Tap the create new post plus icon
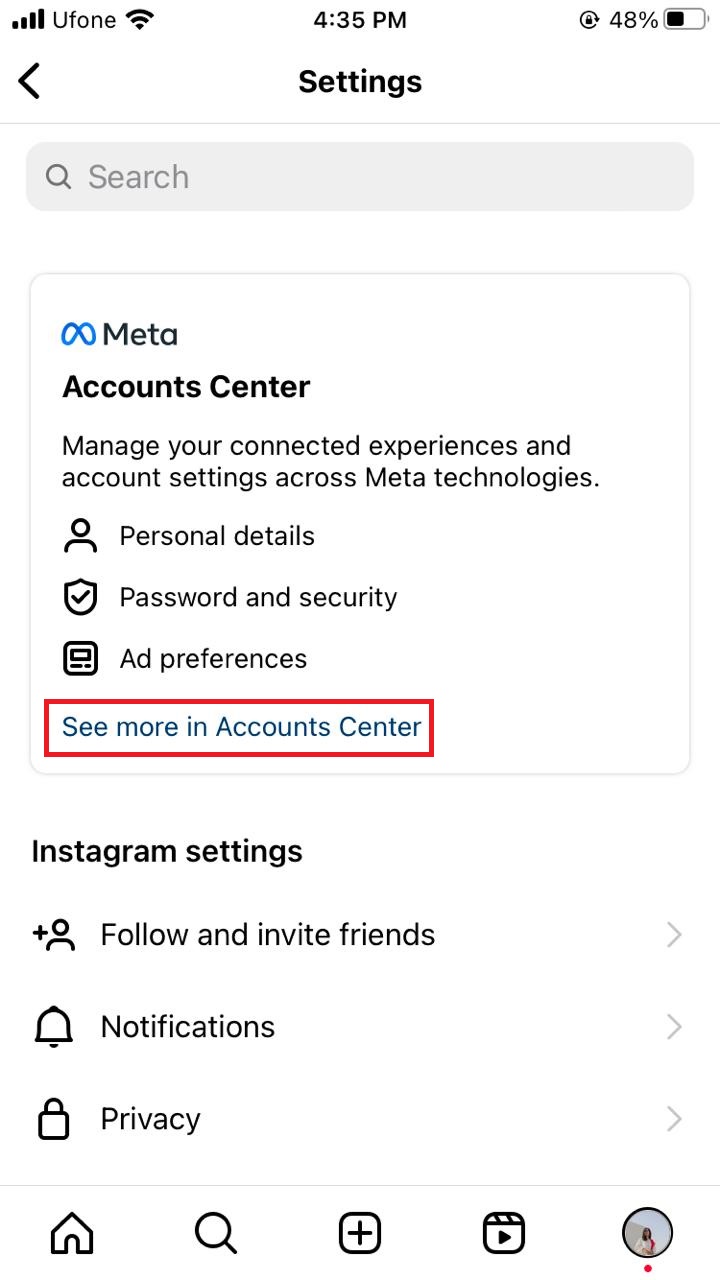The image size is (720, 1280). click(x=360, y=1233)
